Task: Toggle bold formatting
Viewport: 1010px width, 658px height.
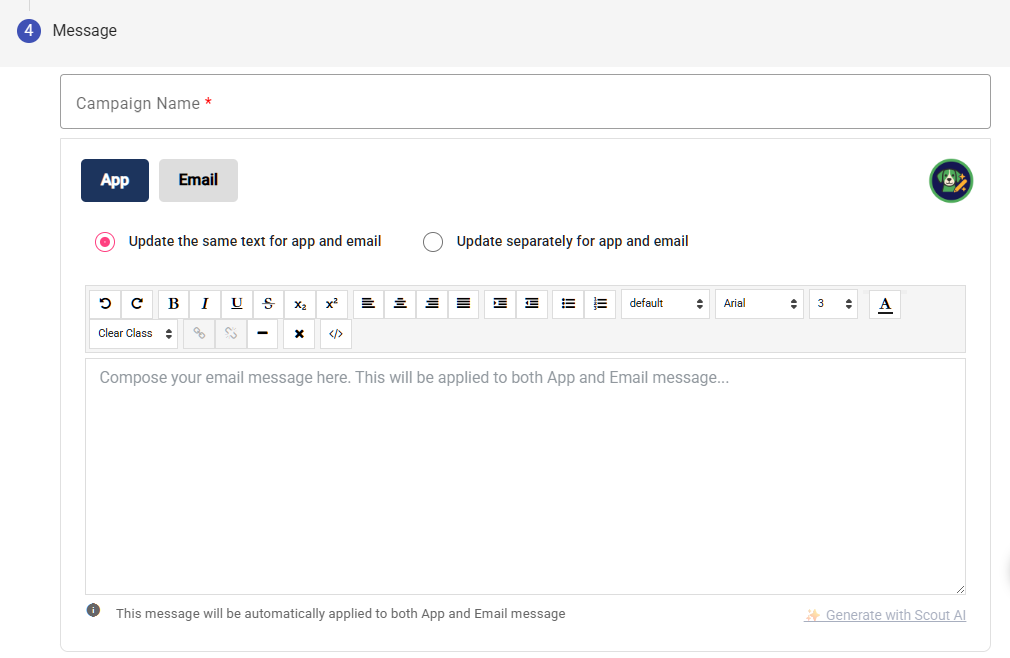Action: pyautogui.click(x=174, y=303)
